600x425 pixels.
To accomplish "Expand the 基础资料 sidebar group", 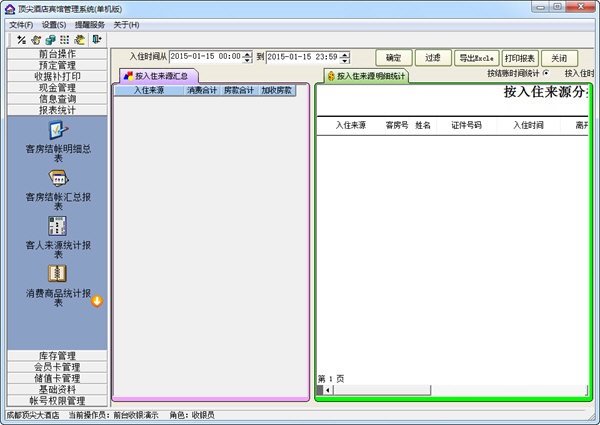I will [x=57, y=389].
